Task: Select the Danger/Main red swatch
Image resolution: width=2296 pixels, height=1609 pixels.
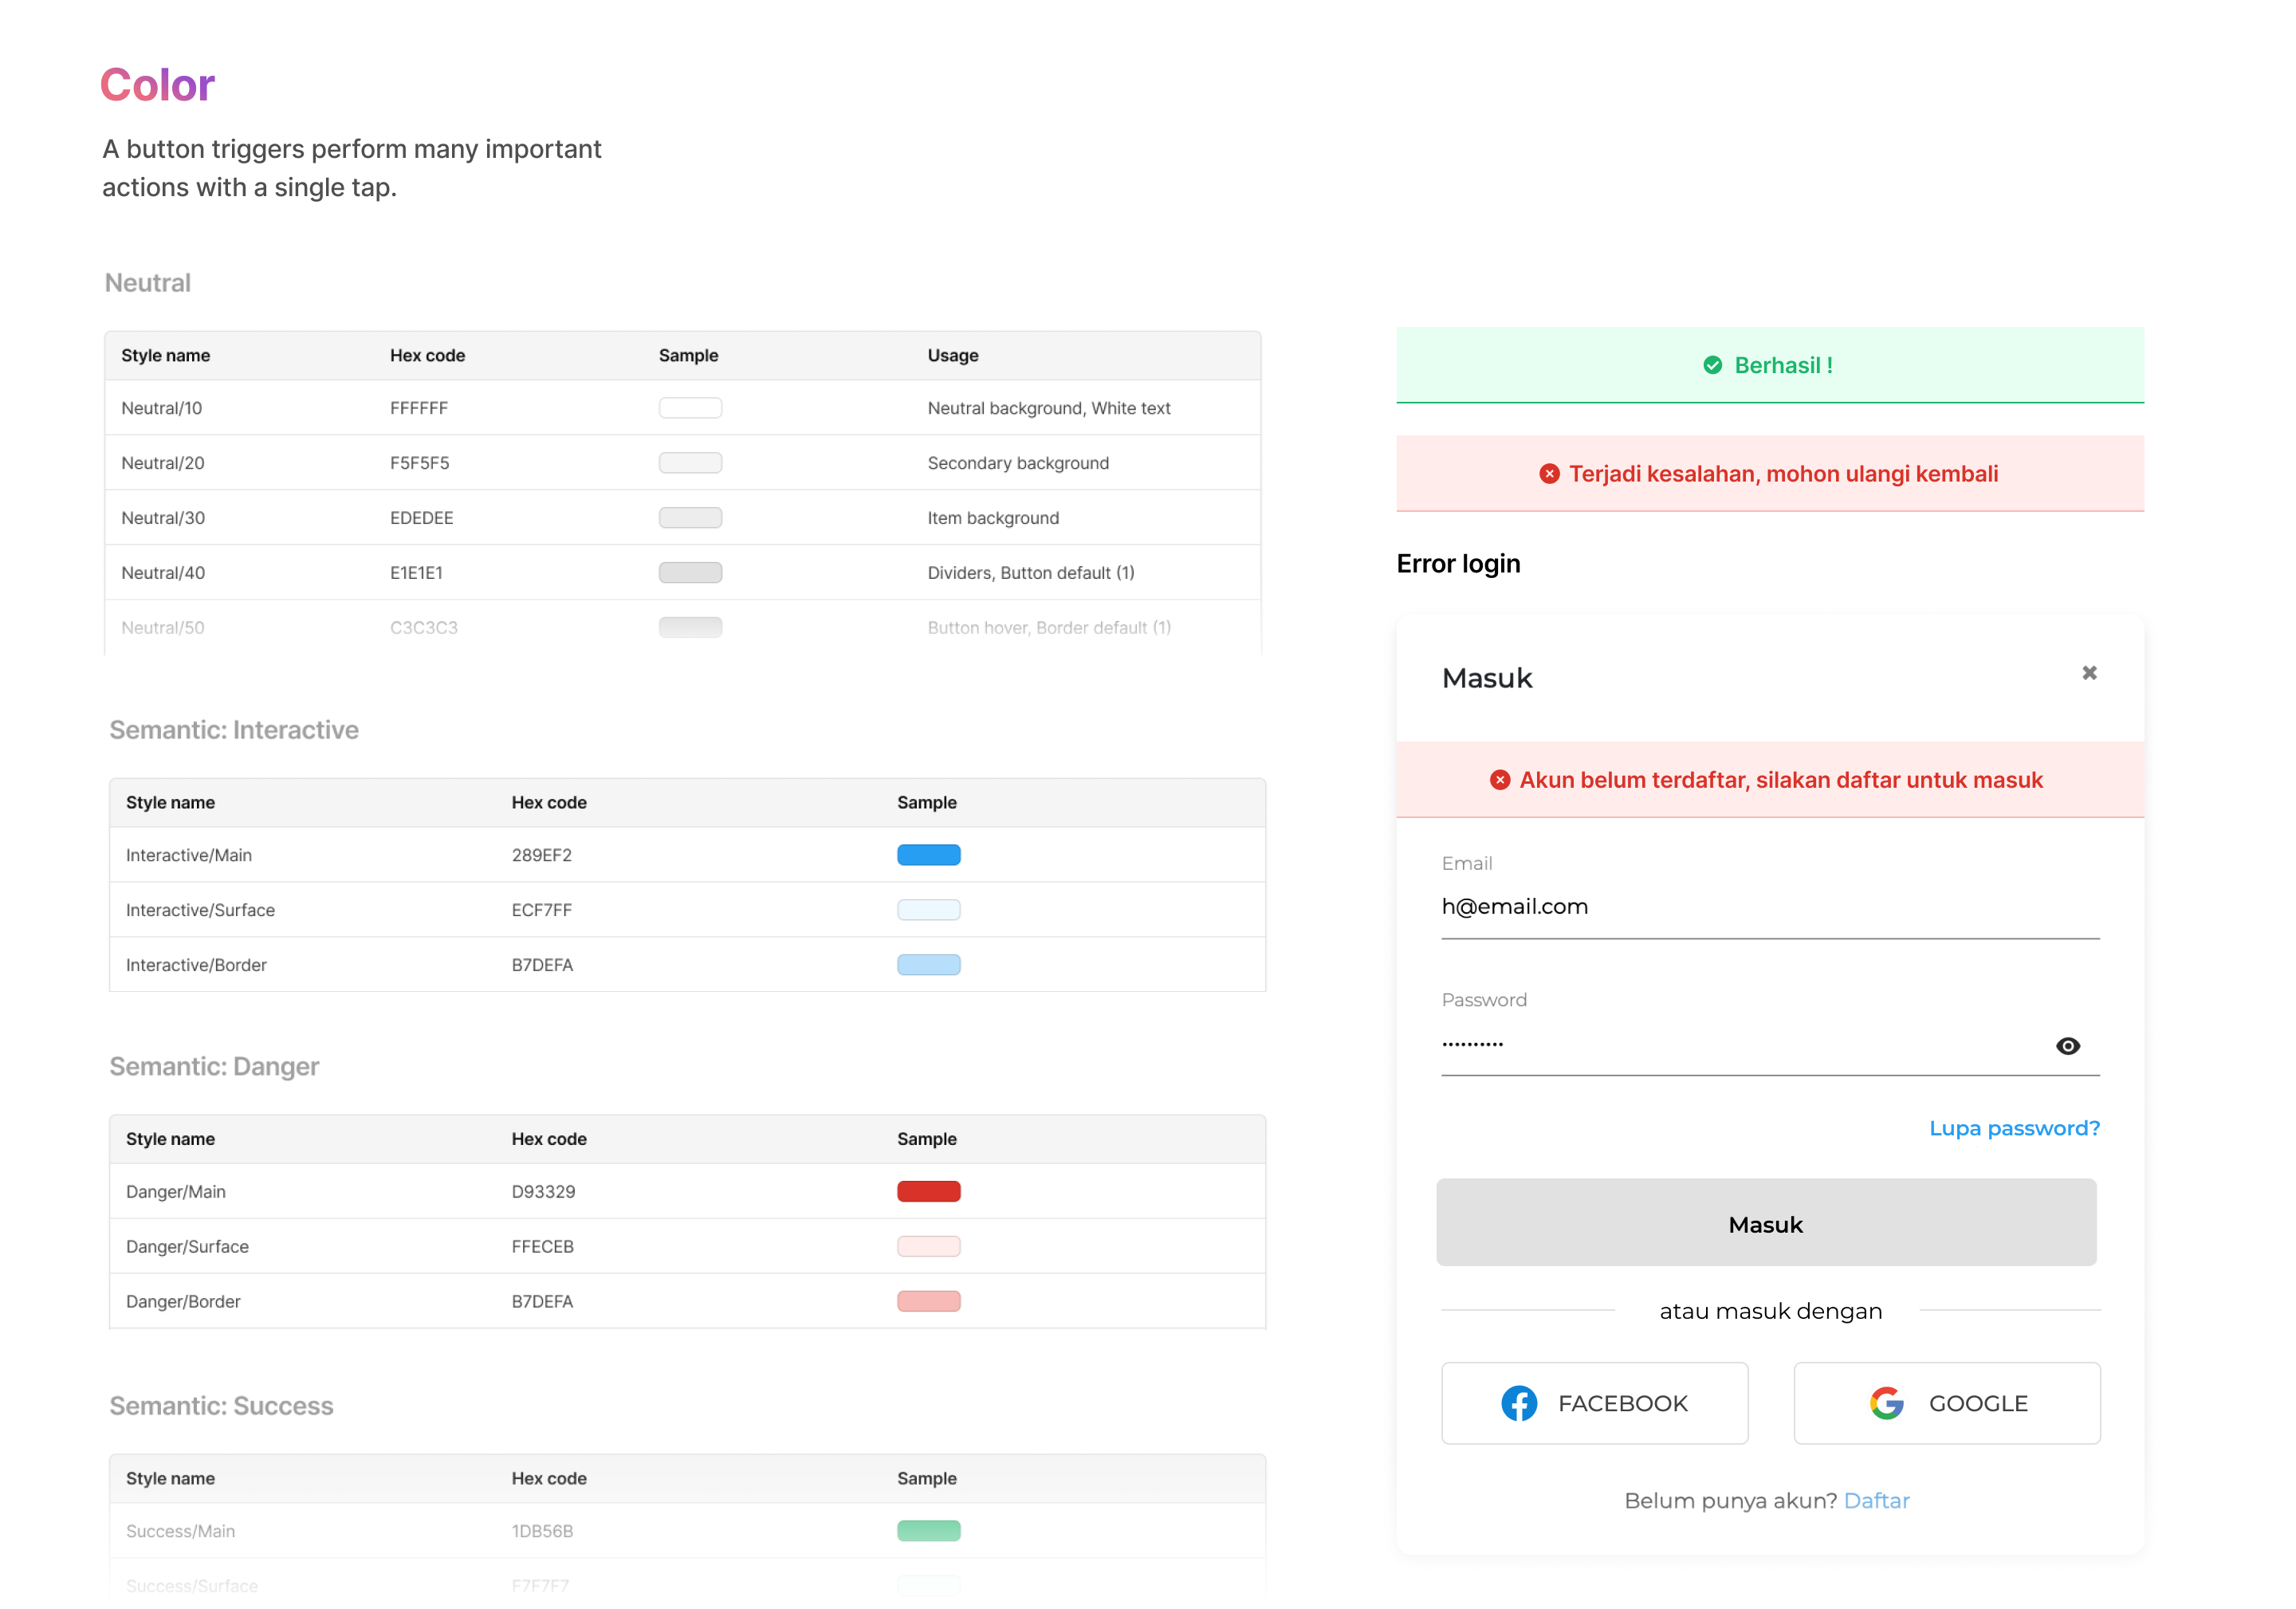Action: pyautogui.click(x=928, y=1191)
